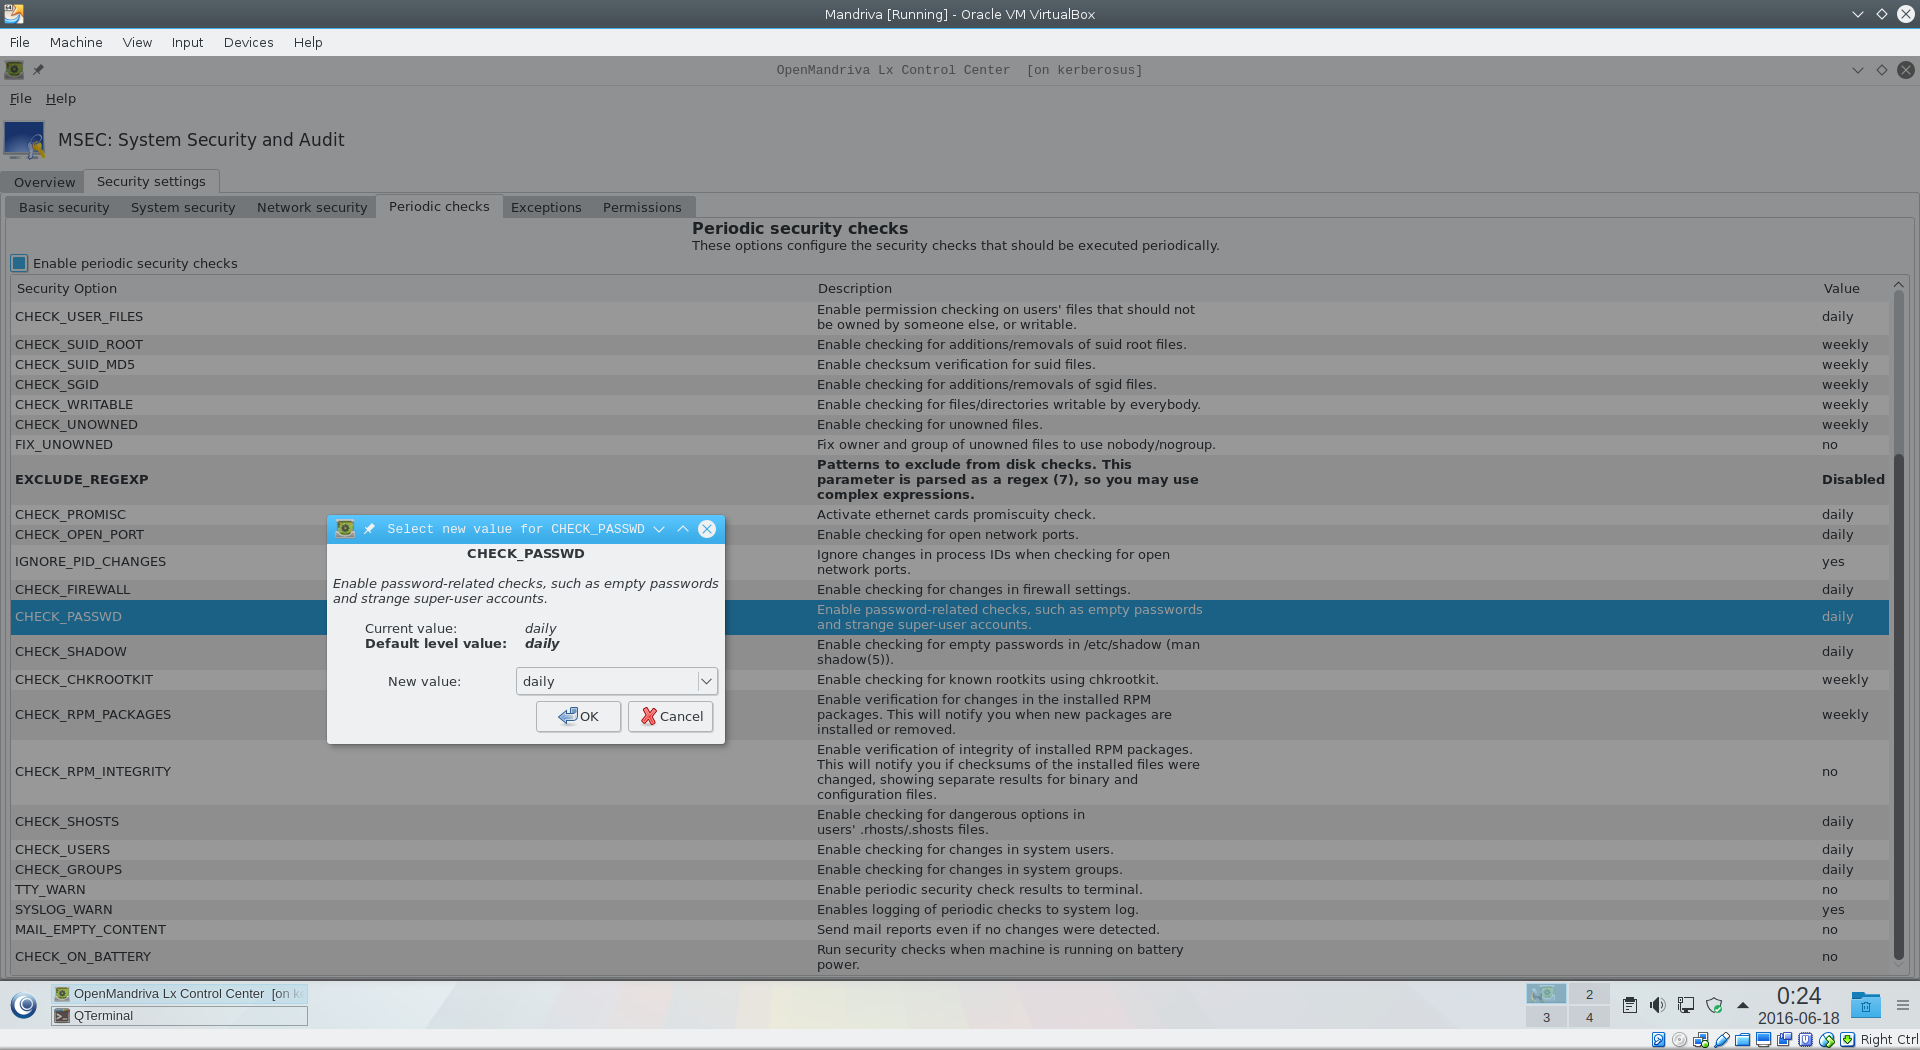This screenshot has height=1050, width=1920.
Task: Click the pin icon in the CHECK_PASSWD dialog title
Action: (x=369, y=529)
